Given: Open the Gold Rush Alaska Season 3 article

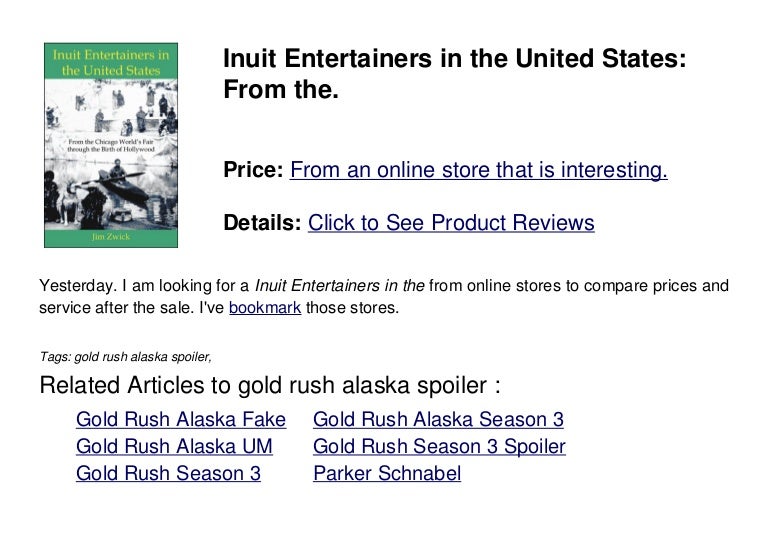Looking at the screenshot, I should click(438, 419).
